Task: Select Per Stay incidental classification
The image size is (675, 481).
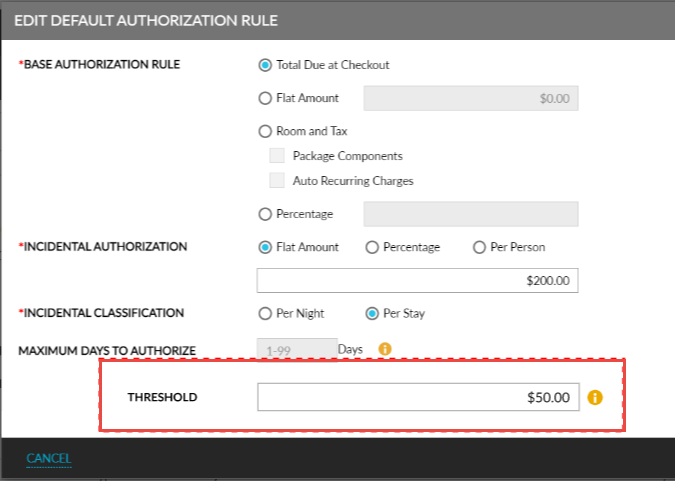Action: point(372,313)
